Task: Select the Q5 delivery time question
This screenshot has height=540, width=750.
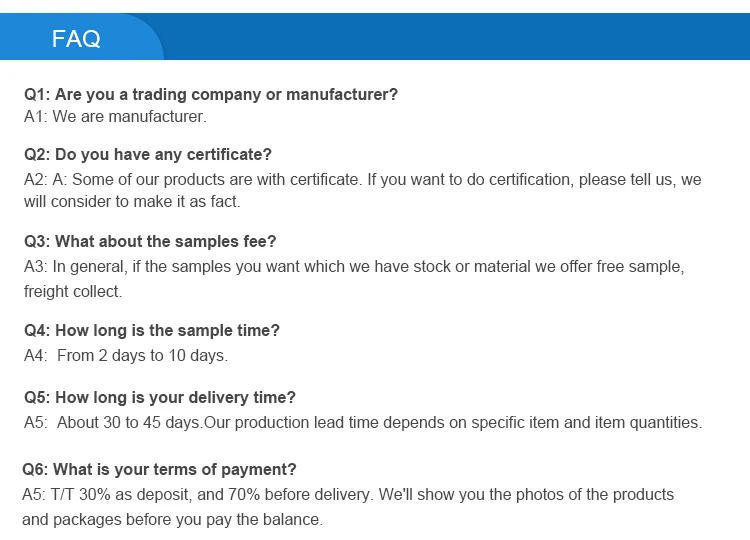Action: [x=160, y=398]
